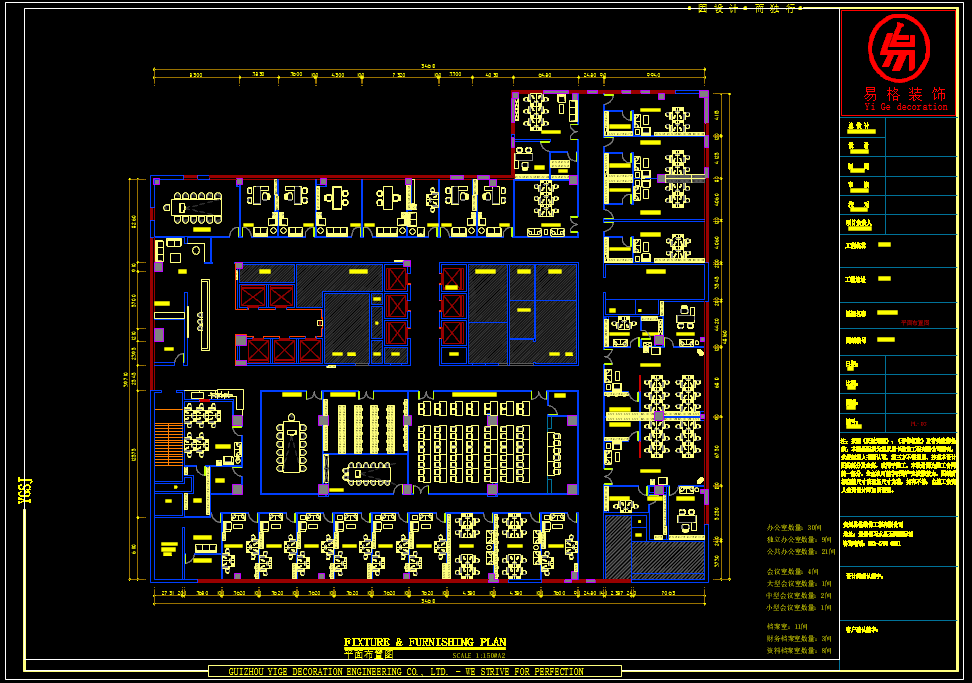The width and height of the screenshot is (972, 683).
Task: Select the 办公室数量: 30间 line
Action: tap(795, 527)
